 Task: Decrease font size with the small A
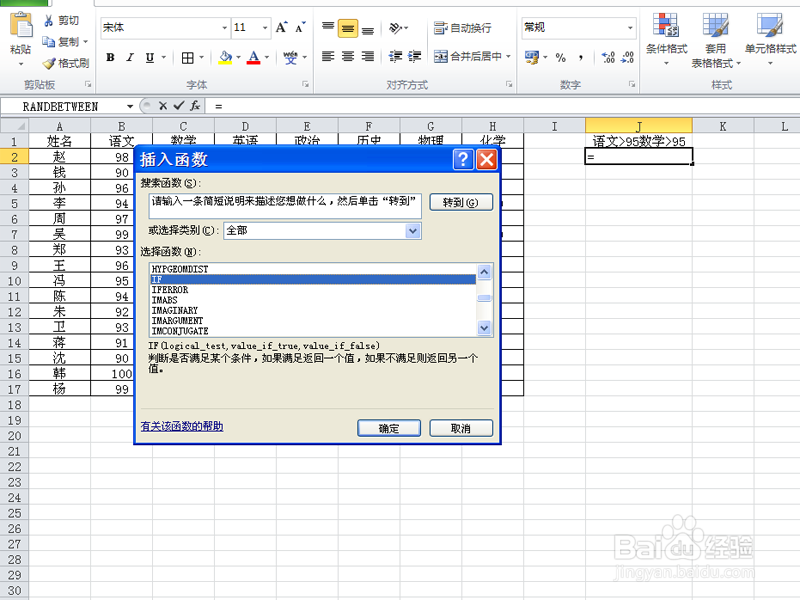(301, 28)
